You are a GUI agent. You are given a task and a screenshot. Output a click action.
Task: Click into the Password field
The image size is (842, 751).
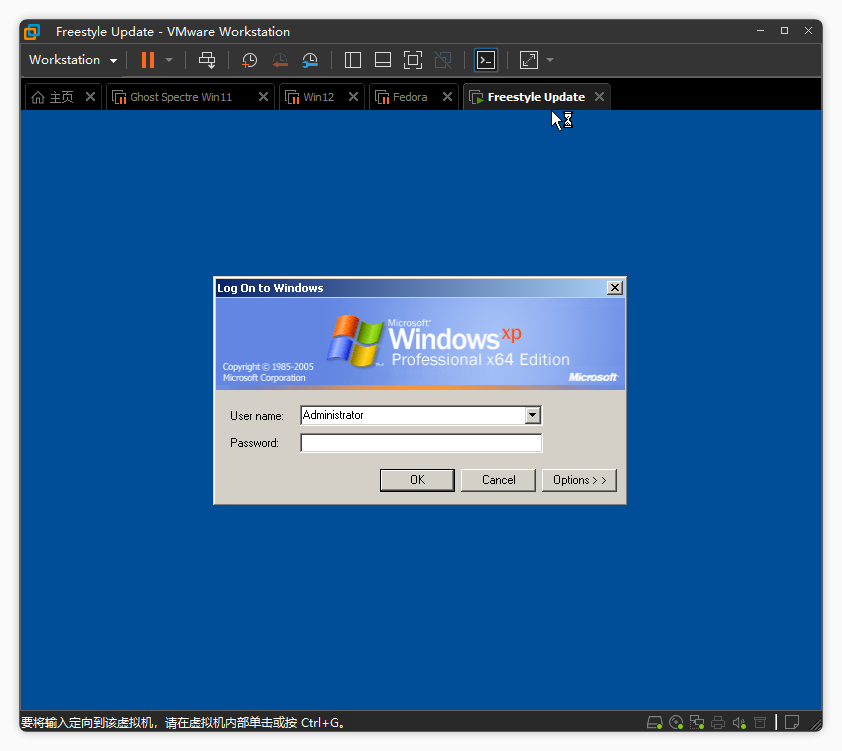(x=421, y=443)
